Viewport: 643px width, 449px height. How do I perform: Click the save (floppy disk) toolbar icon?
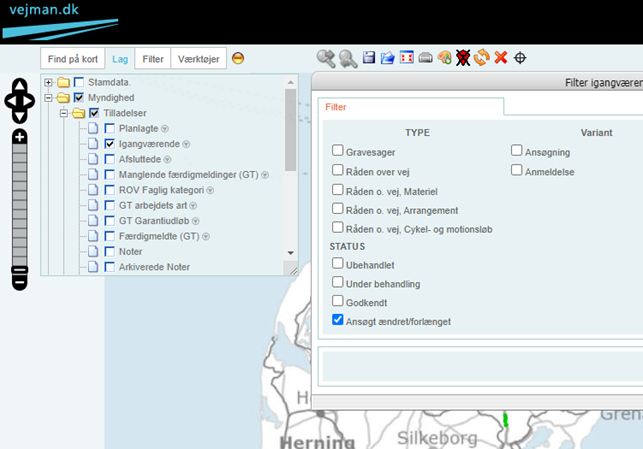[x=369, y=58]
